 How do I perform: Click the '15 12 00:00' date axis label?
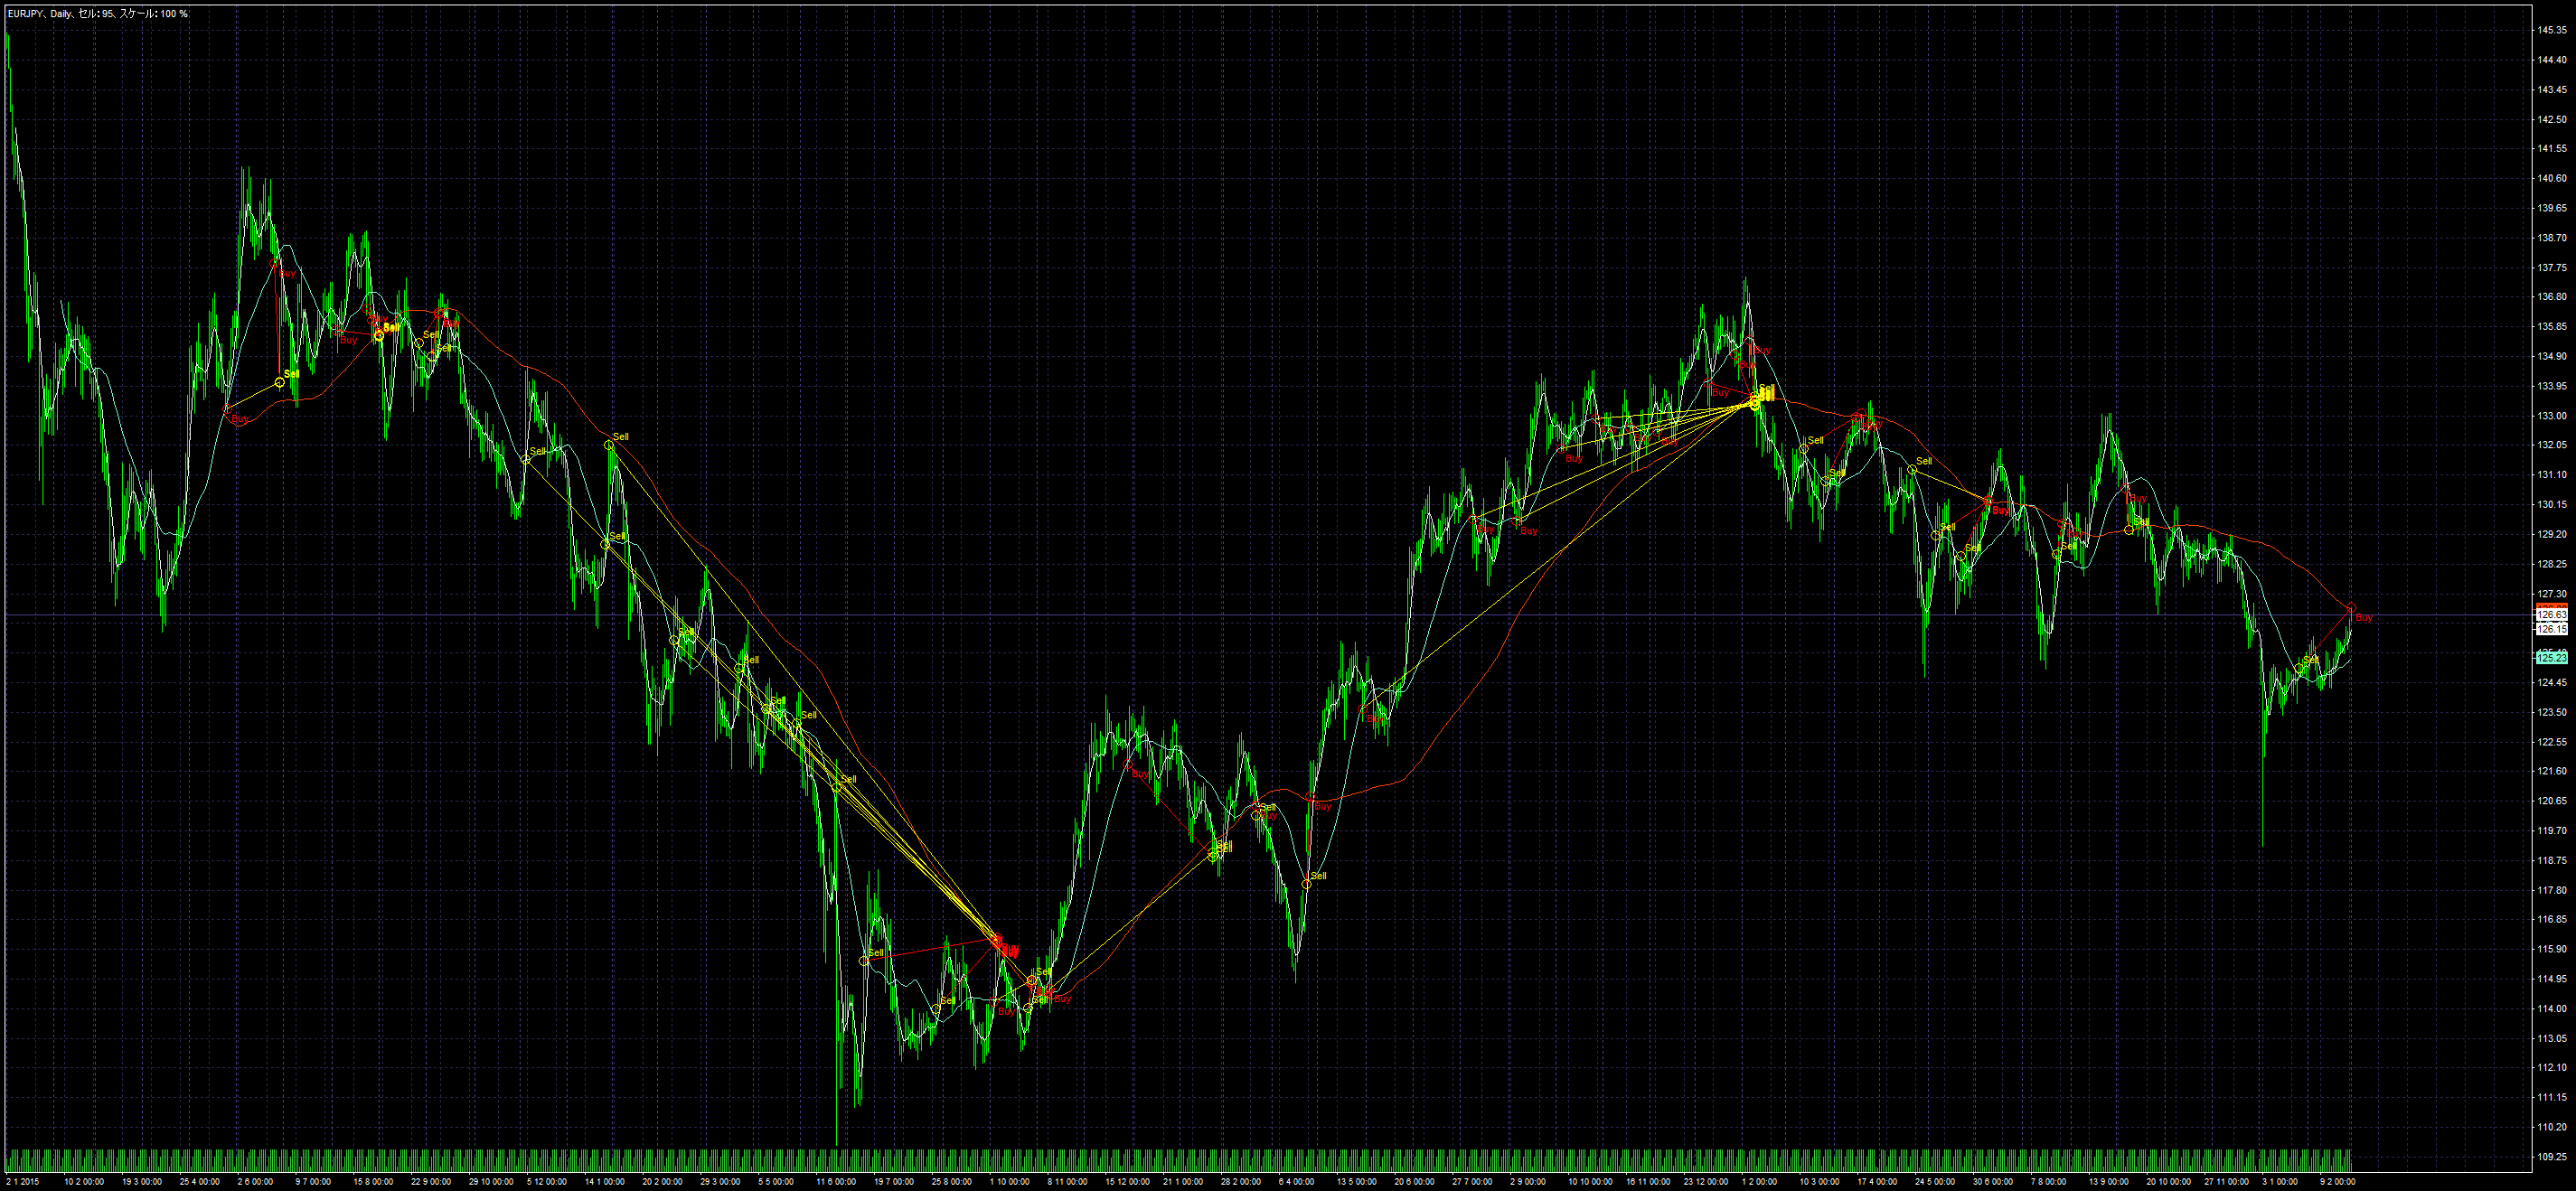pos(1126,1181)
